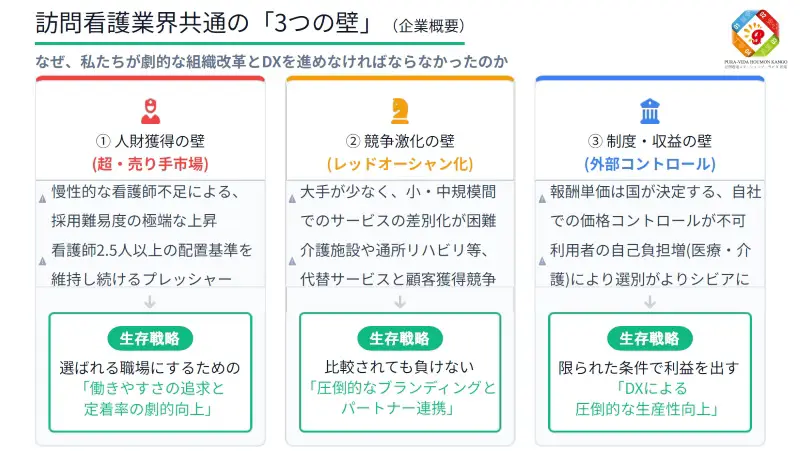Click the green underline below the slide title
The width and height of the screenshot is (800, 451).
[x=250, y=43]
